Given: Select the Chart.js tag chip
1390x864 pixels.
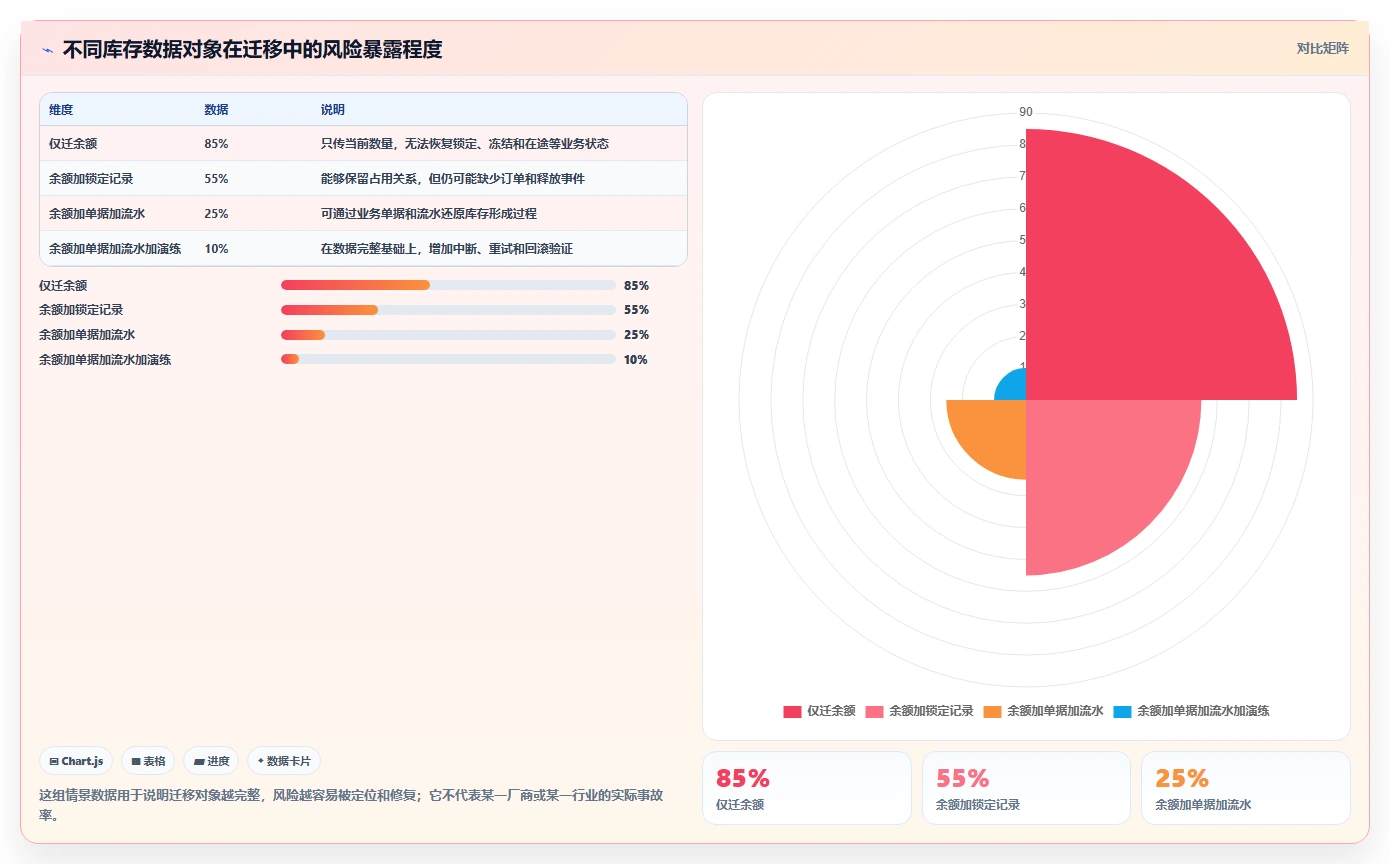Looking at the screenshot, I should (77, 761).
